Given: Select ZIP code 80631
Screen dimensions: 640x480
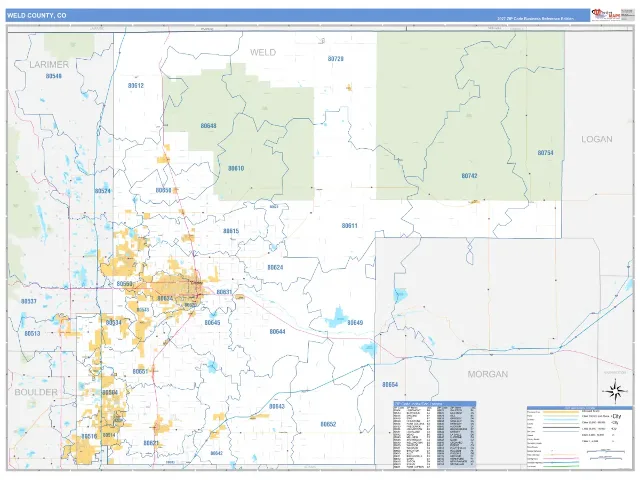Looking at the screenshot, I should 224,292.
